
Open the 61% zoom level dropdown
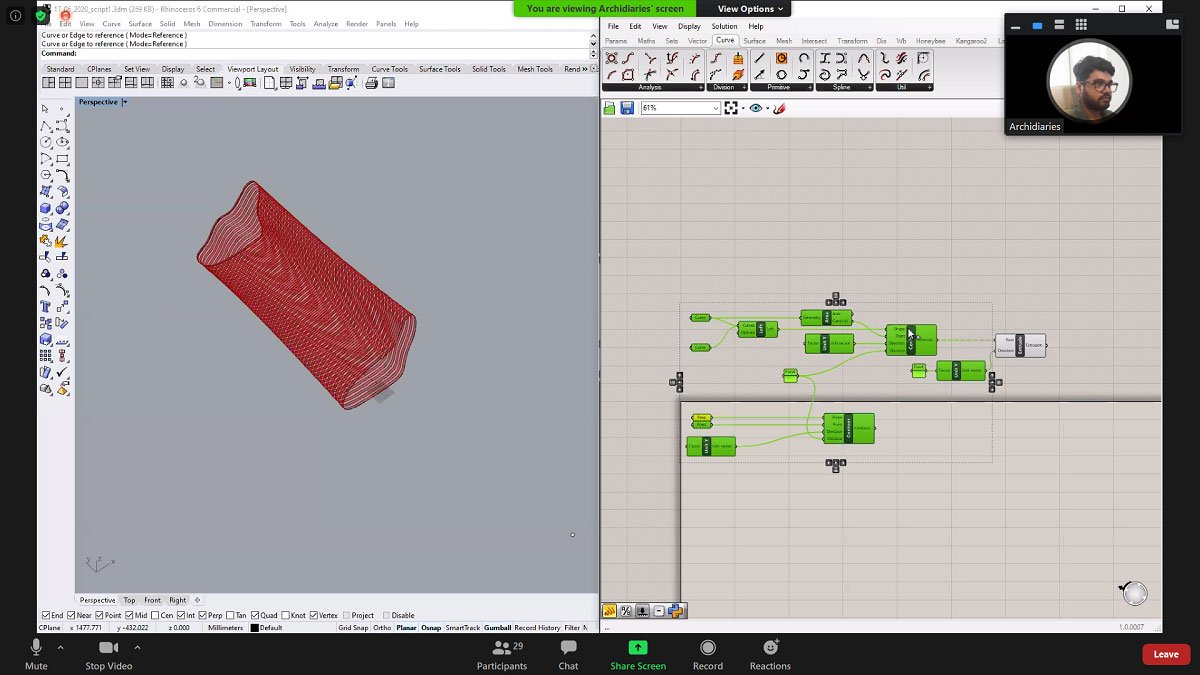click(715, 107)
